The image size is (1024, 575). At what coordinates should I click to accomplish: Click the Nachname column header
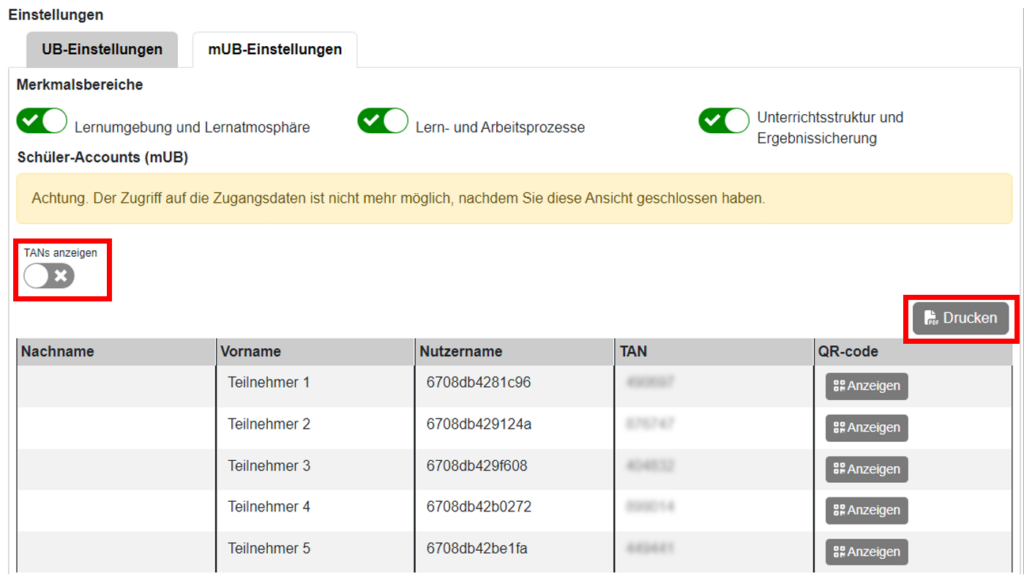click(58, 352)
